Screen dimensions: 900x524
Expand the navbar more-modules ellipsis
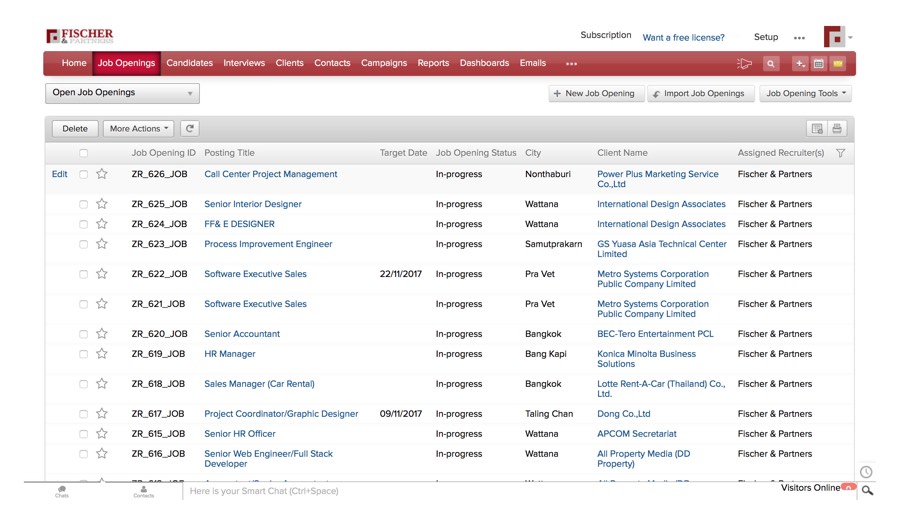click(571, 64)
